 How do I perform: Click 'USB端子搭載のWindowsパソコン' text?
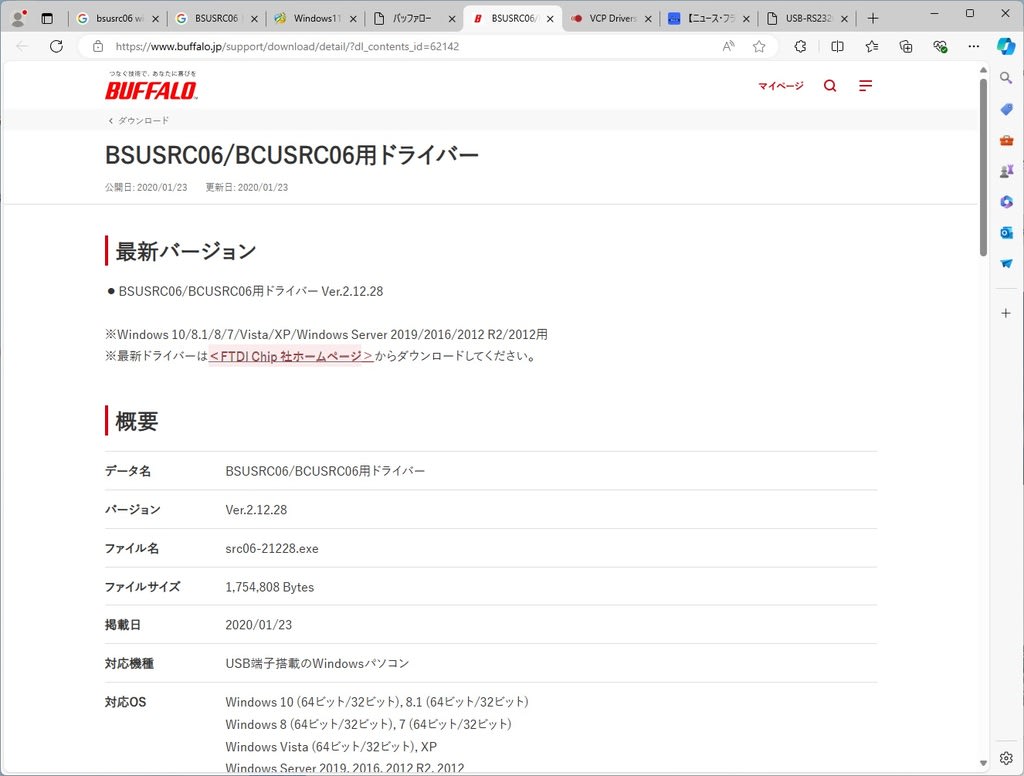coord(317,664)
